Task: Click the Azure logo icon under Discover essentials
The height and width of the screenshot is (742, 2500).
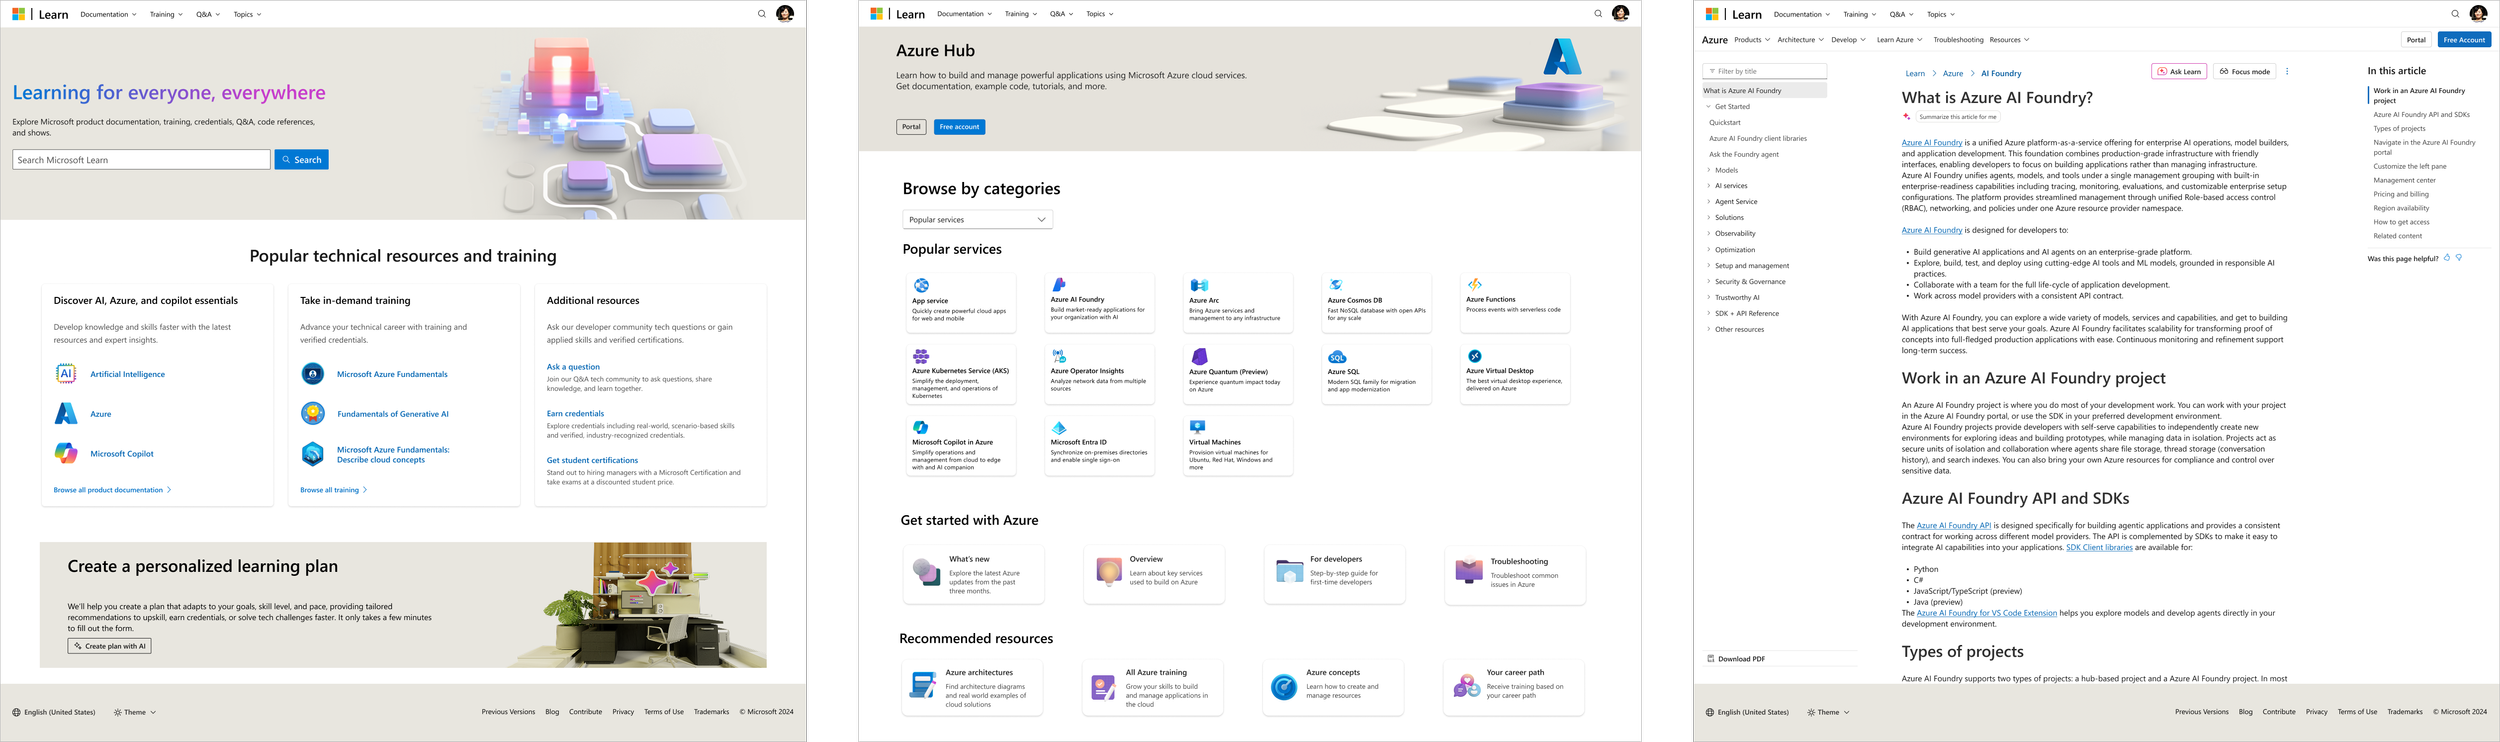Action: pos(66,413)
